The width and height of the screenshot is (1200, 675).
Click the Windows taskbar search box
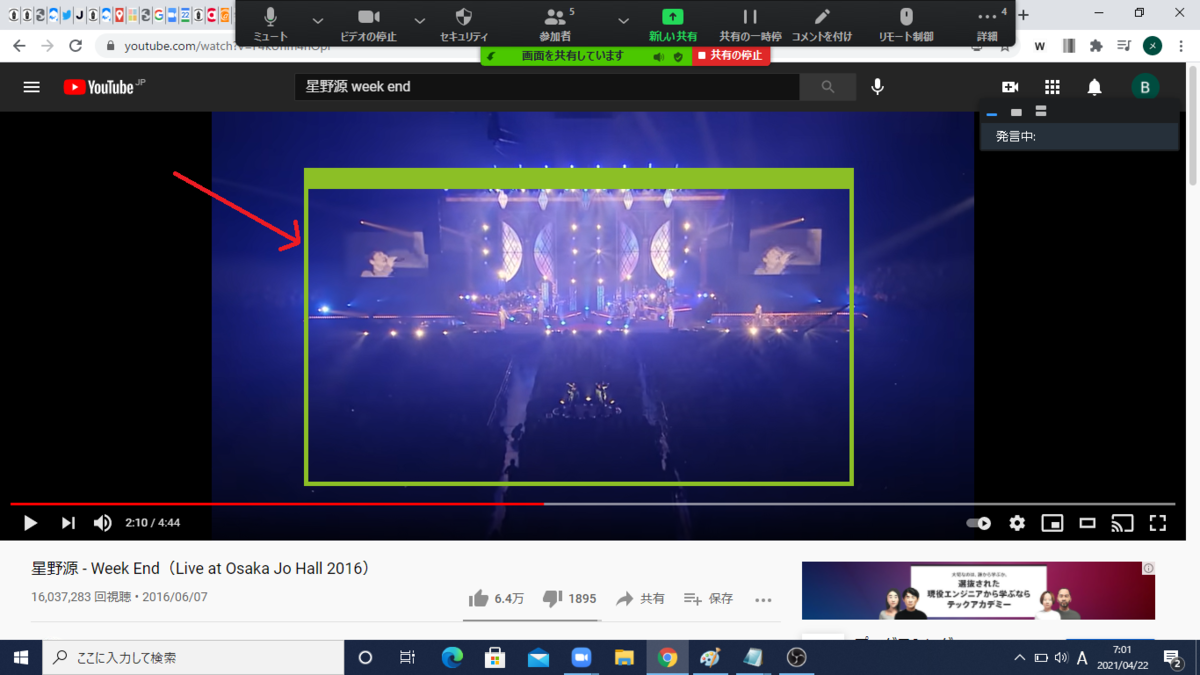click(192, 657)
